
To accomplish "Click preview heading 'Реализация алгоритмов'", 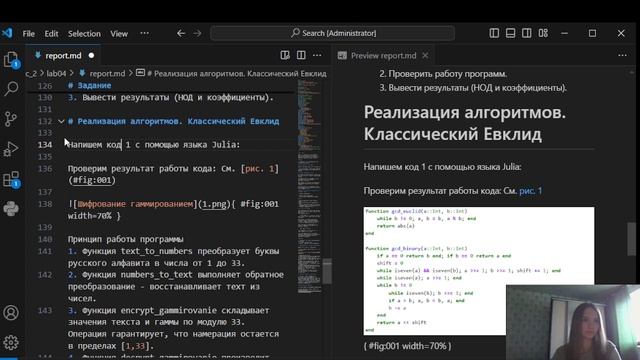I will (x=465, y=123).
